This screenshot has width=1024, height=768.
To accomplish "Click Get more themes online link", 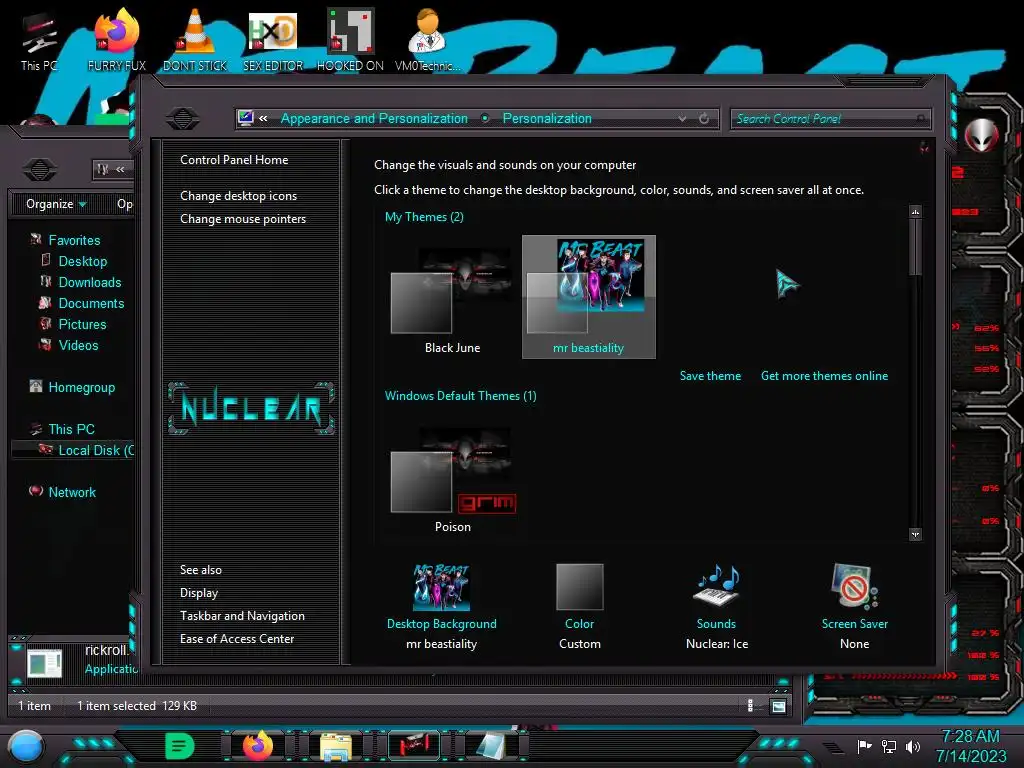I will [824, 376].
